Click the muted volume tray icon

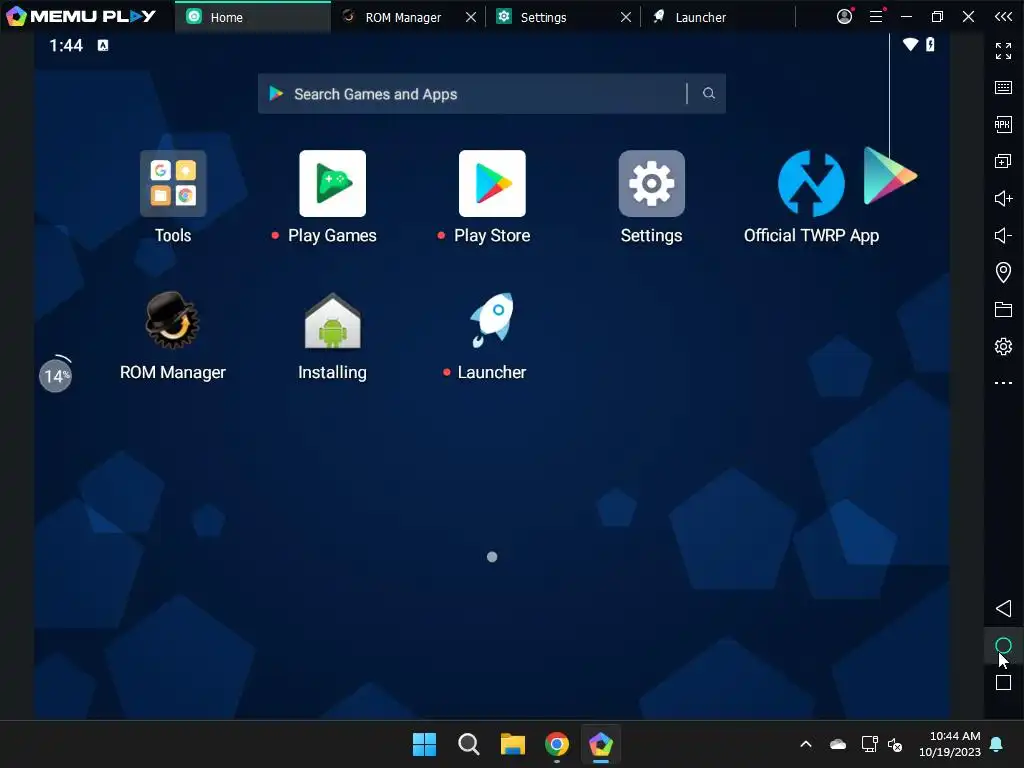tap(895, 744)
